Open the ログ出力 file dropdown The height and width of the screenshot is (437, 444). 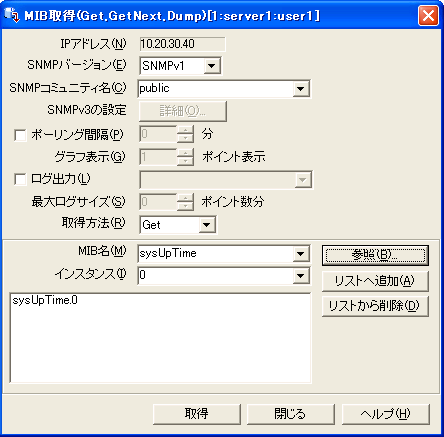pyautogui.click(x=303, y=180)
